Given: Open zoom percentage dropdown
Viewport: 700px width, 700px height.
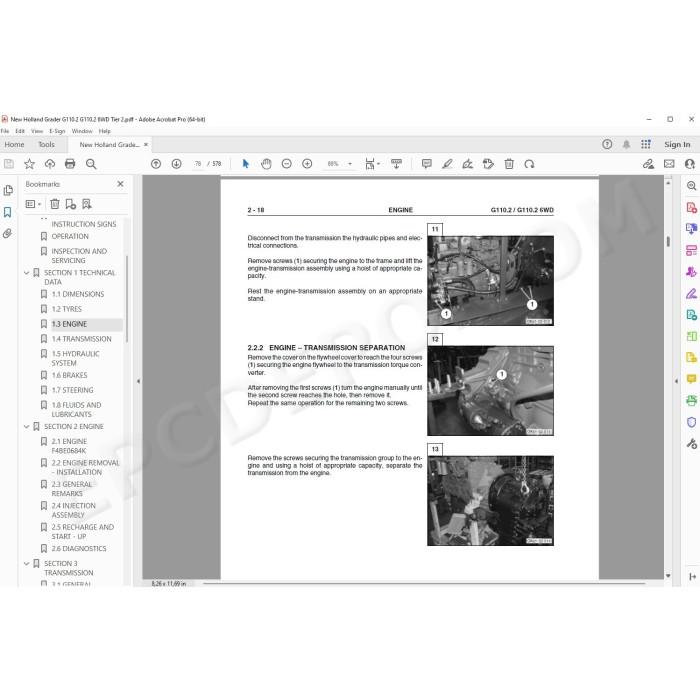Looking at the screenshot, I should tap(350, 164).
